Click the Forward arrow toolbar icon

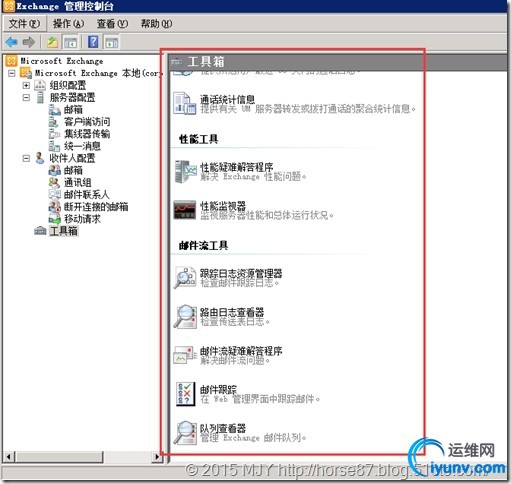pos(29,42)
